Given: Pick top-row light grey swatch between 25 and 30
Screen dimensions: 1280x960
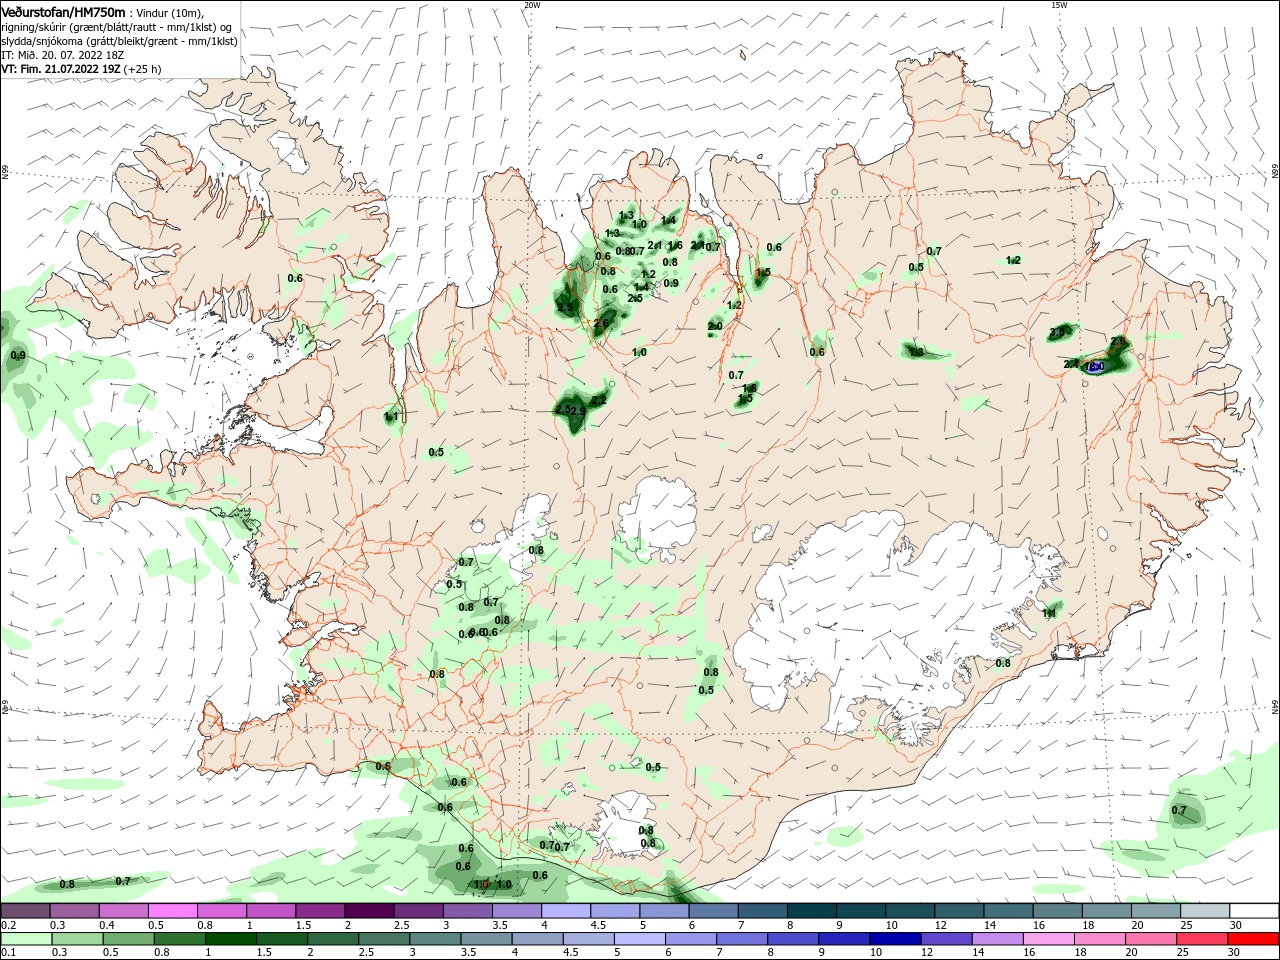Looking at the screenshot, I should [1205, 911].
